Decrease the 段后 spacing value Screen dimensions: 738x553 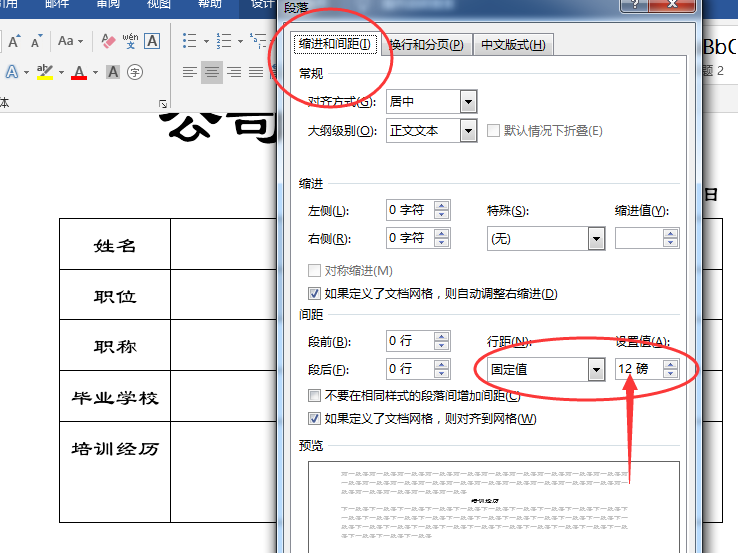[441, 374]
